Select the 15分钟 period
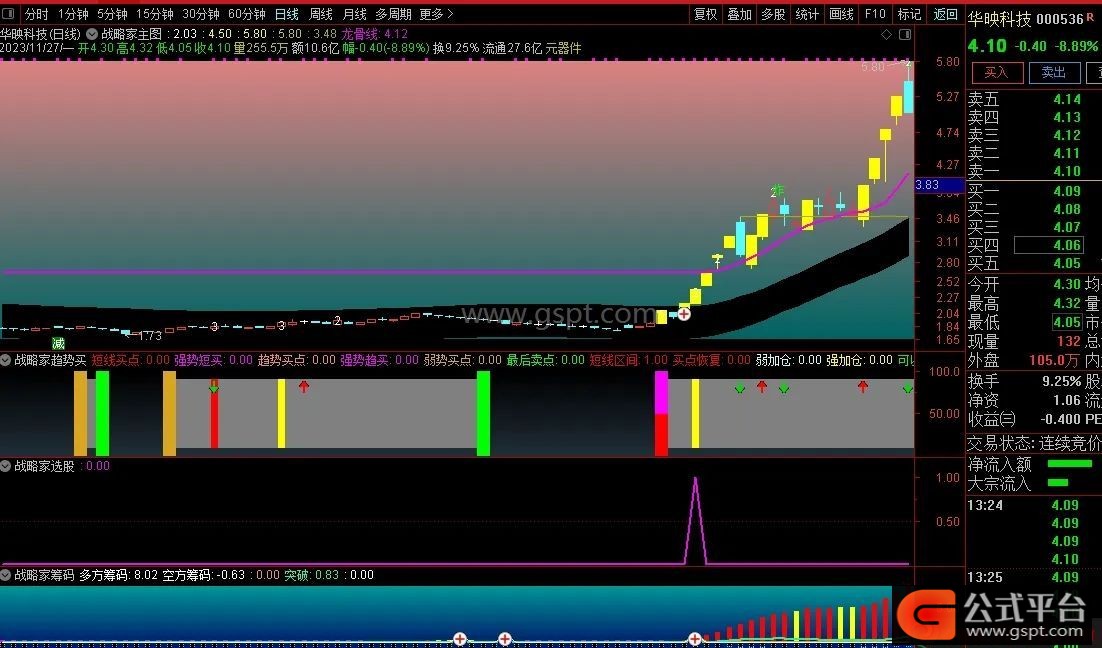Viewport: 1102px width, 648px height. pos(155,14)
